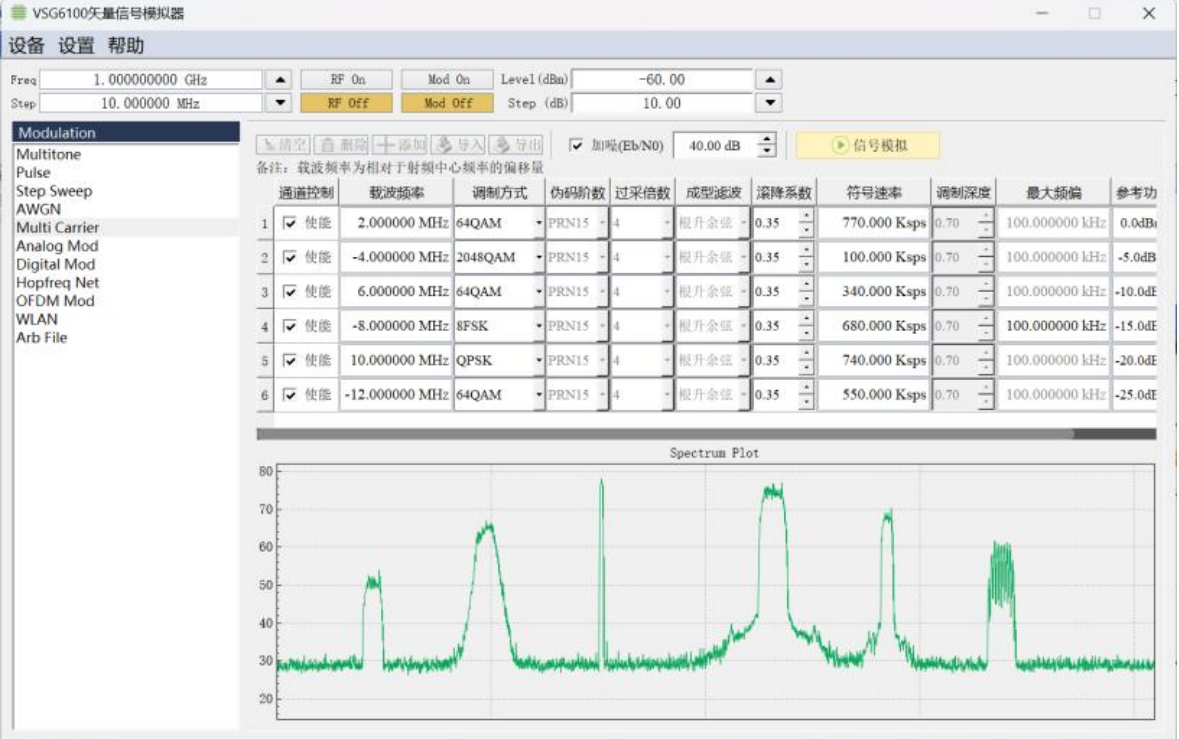Click the 清空 (clear) toolbar button

click(x=283, y=145)
